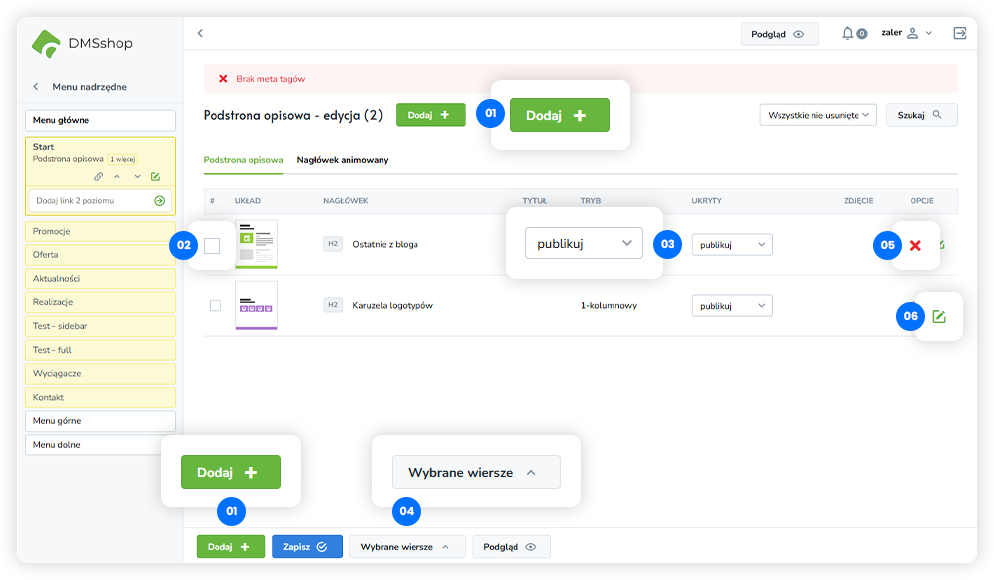The image size is (994, 580).
Task: Click the logout icon in top bar
Action: [960, 33]
